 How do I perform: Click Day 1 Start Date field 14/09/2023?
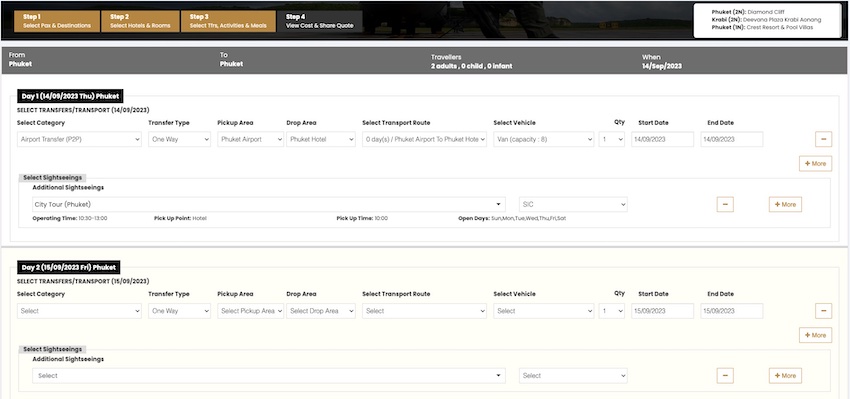tap(662, 139)
